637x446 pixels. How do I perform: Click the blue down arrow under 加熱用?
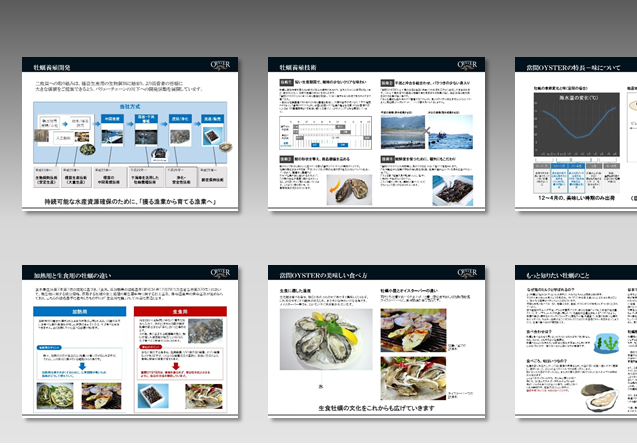pos(82,366)
